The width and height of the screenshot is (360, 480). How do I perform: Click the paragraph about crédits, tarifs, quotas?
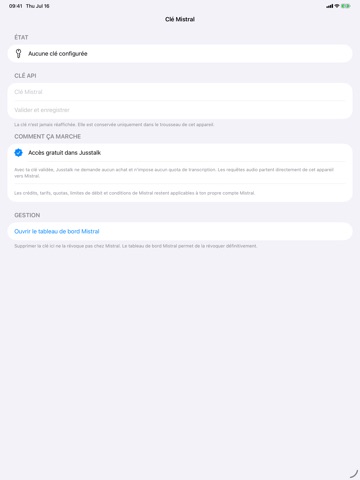(135, 193)
